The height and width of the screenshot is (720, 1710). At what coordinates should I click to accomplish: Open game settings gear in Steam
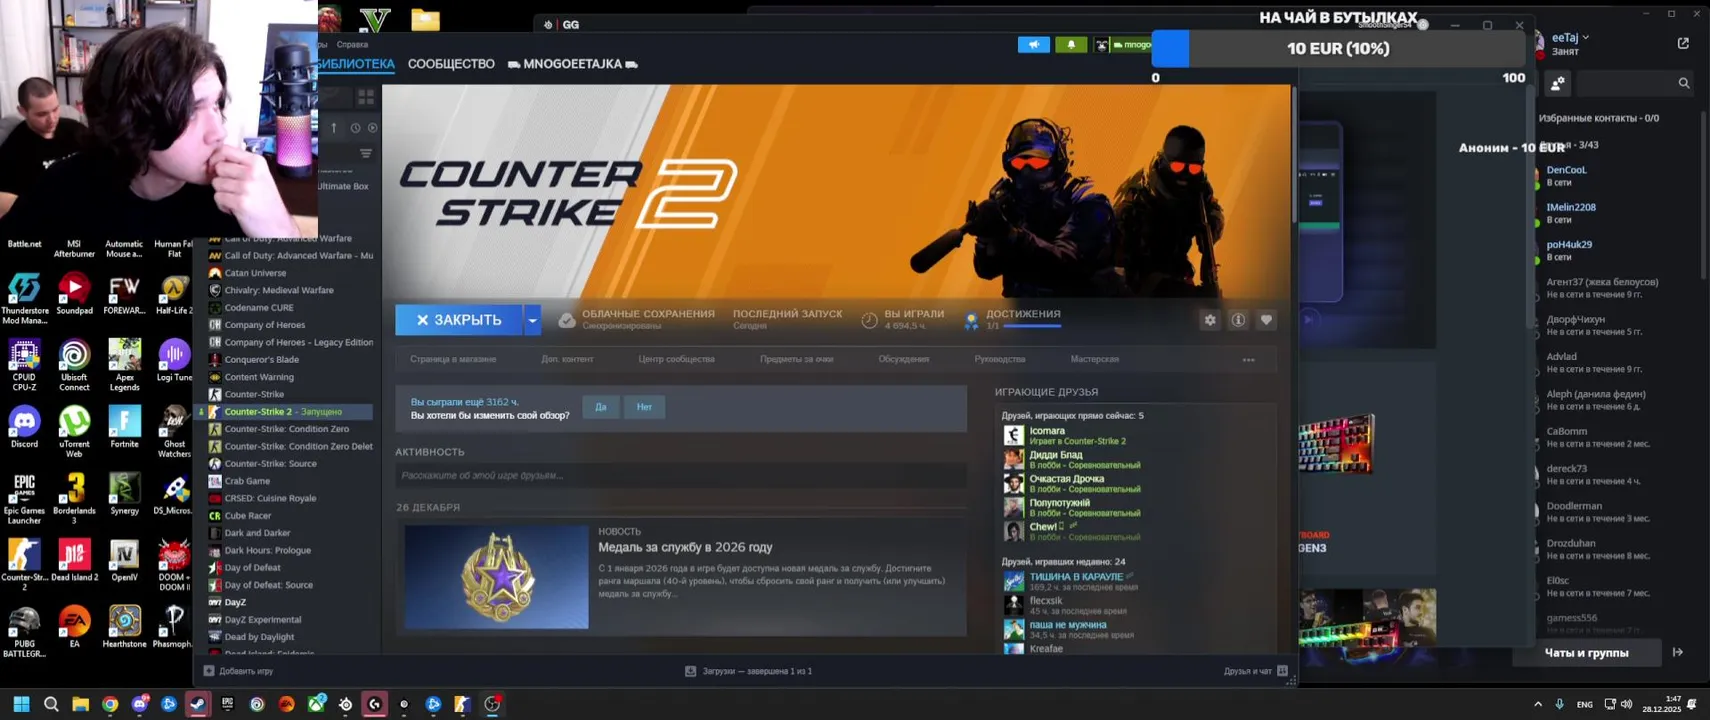pos(1210,320)
